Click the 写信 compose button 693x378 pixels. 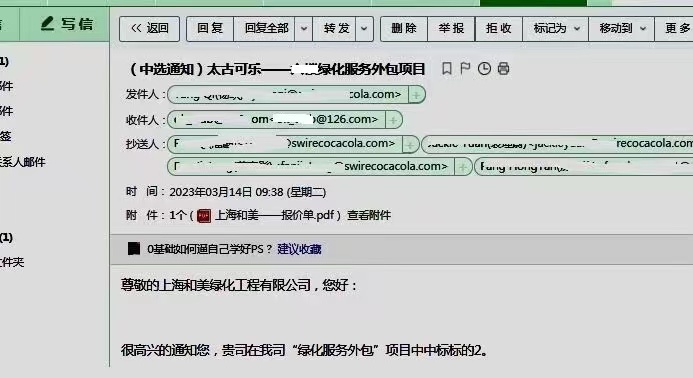tap(66, 24)
